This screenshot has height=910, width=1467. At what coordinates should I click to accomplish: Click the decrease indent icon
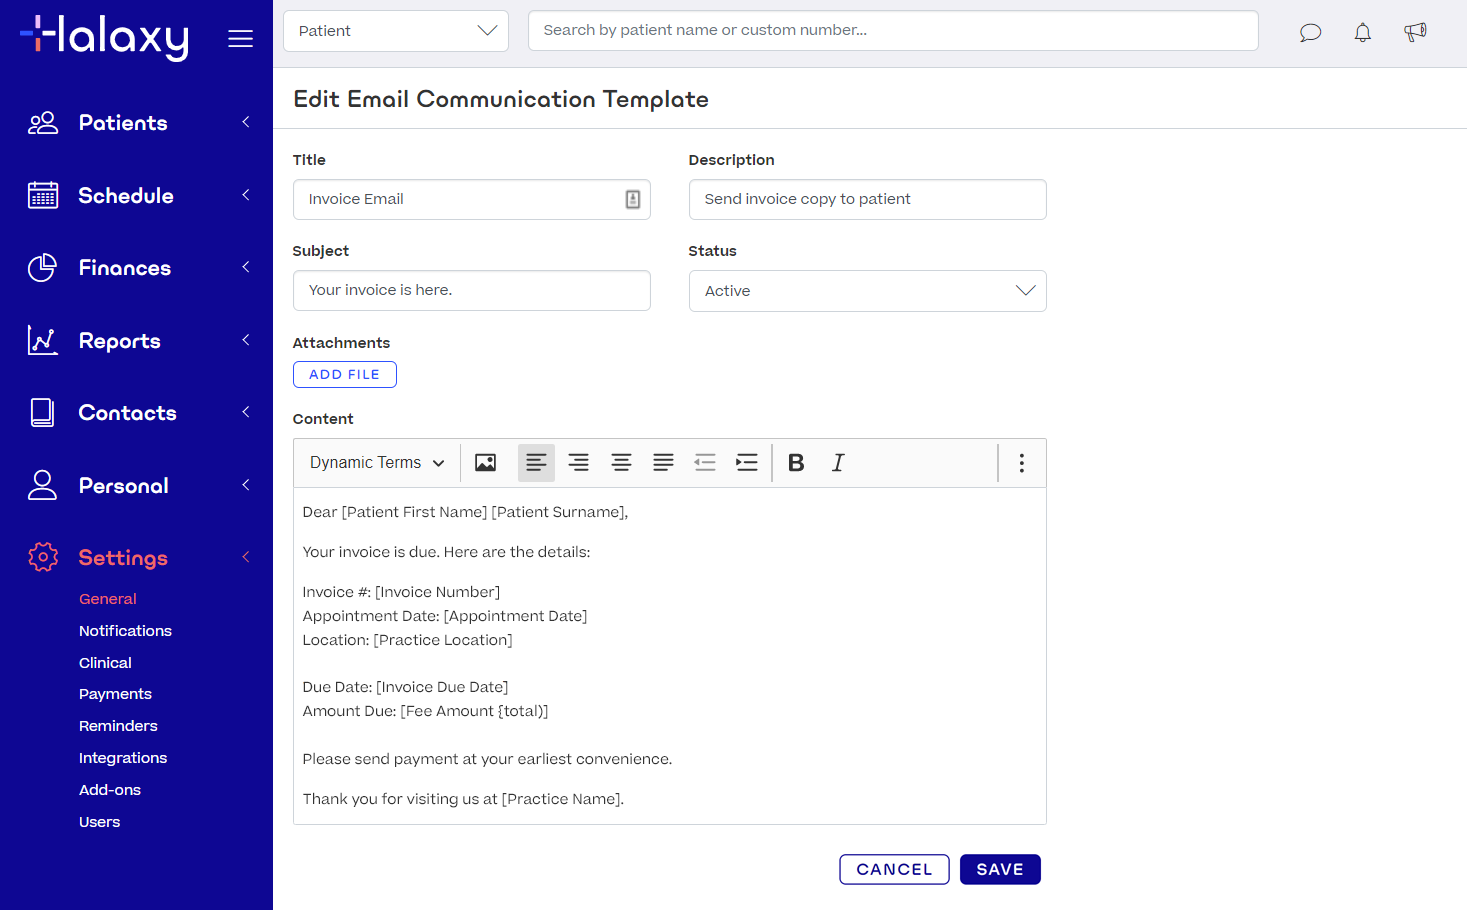pyautogui.click(x=705, y=462)
